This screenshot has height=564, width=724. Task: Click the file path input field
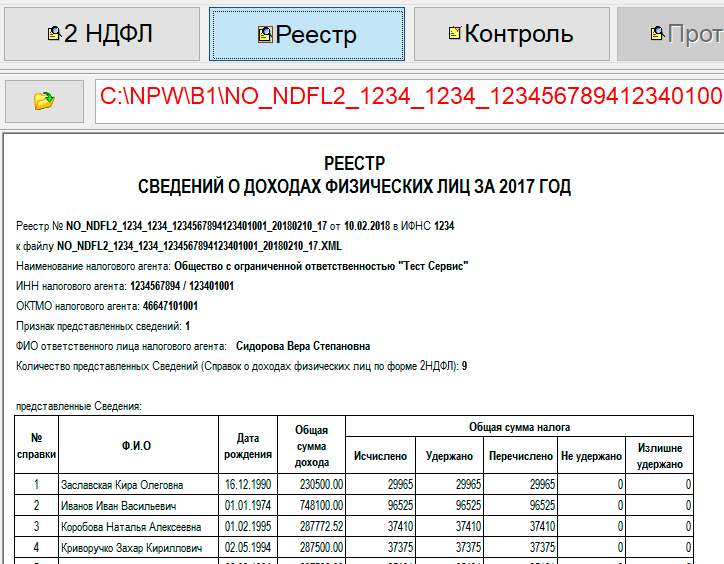coord(410,101)
